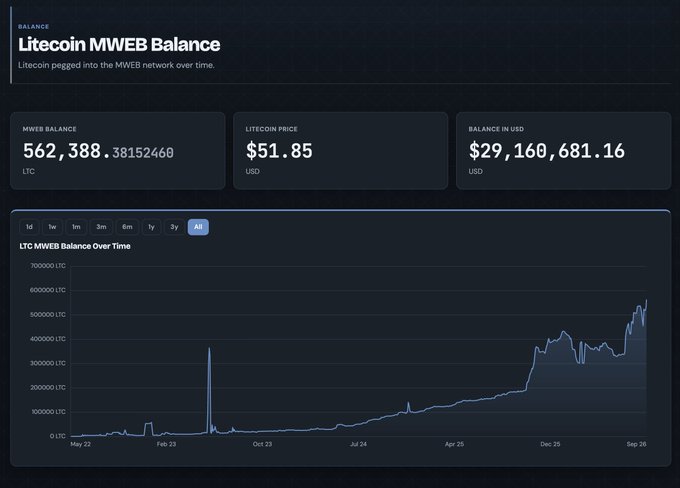Click the Litecoin MWEB Balance heading

coord(119,45)
